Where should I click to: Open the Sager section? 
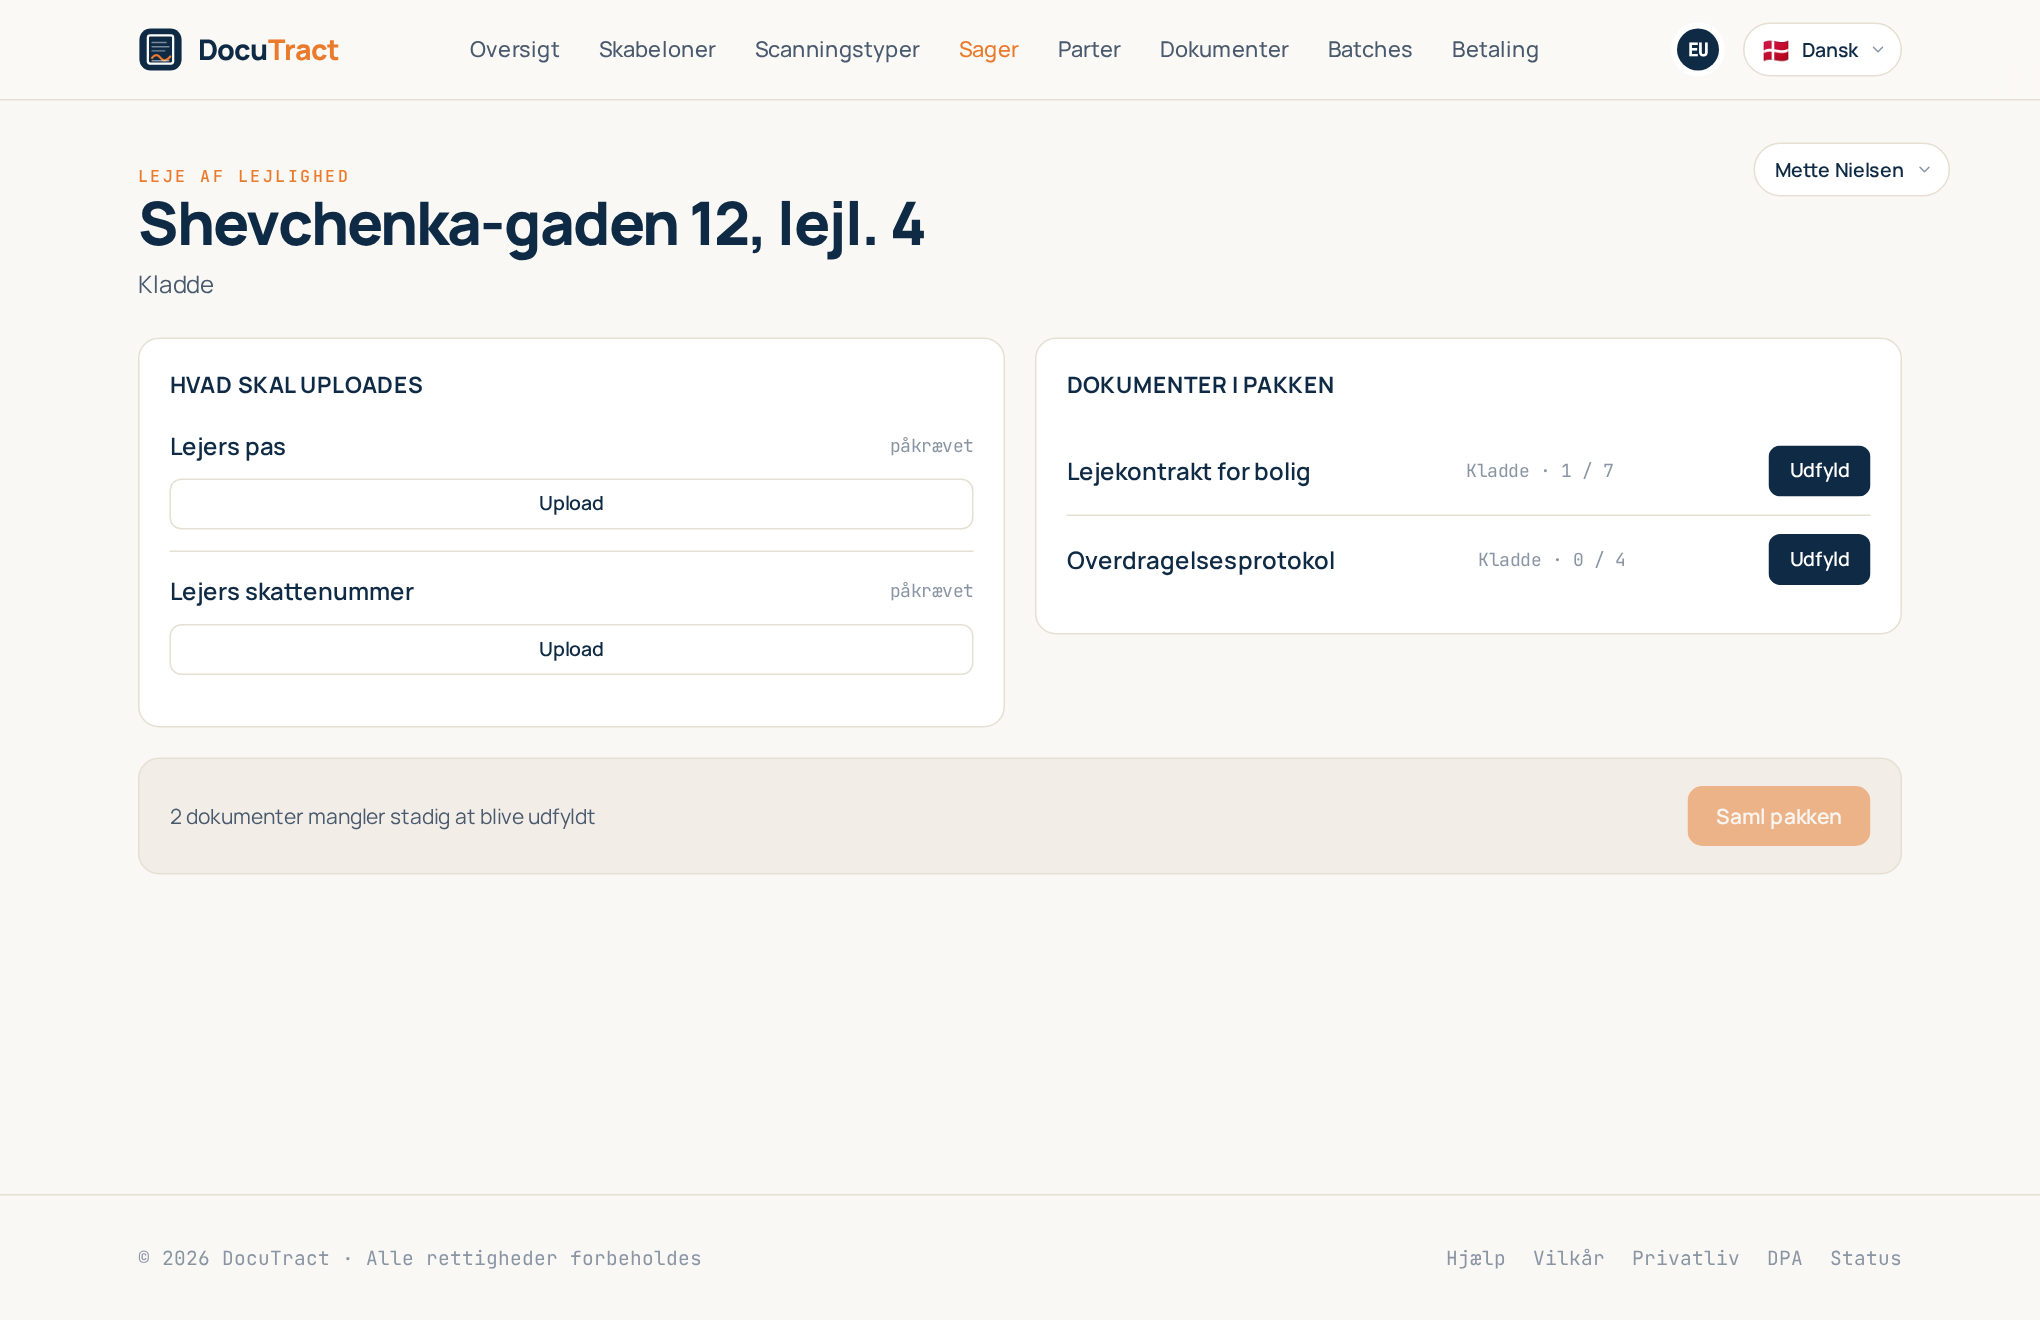(x=988, y=50)
